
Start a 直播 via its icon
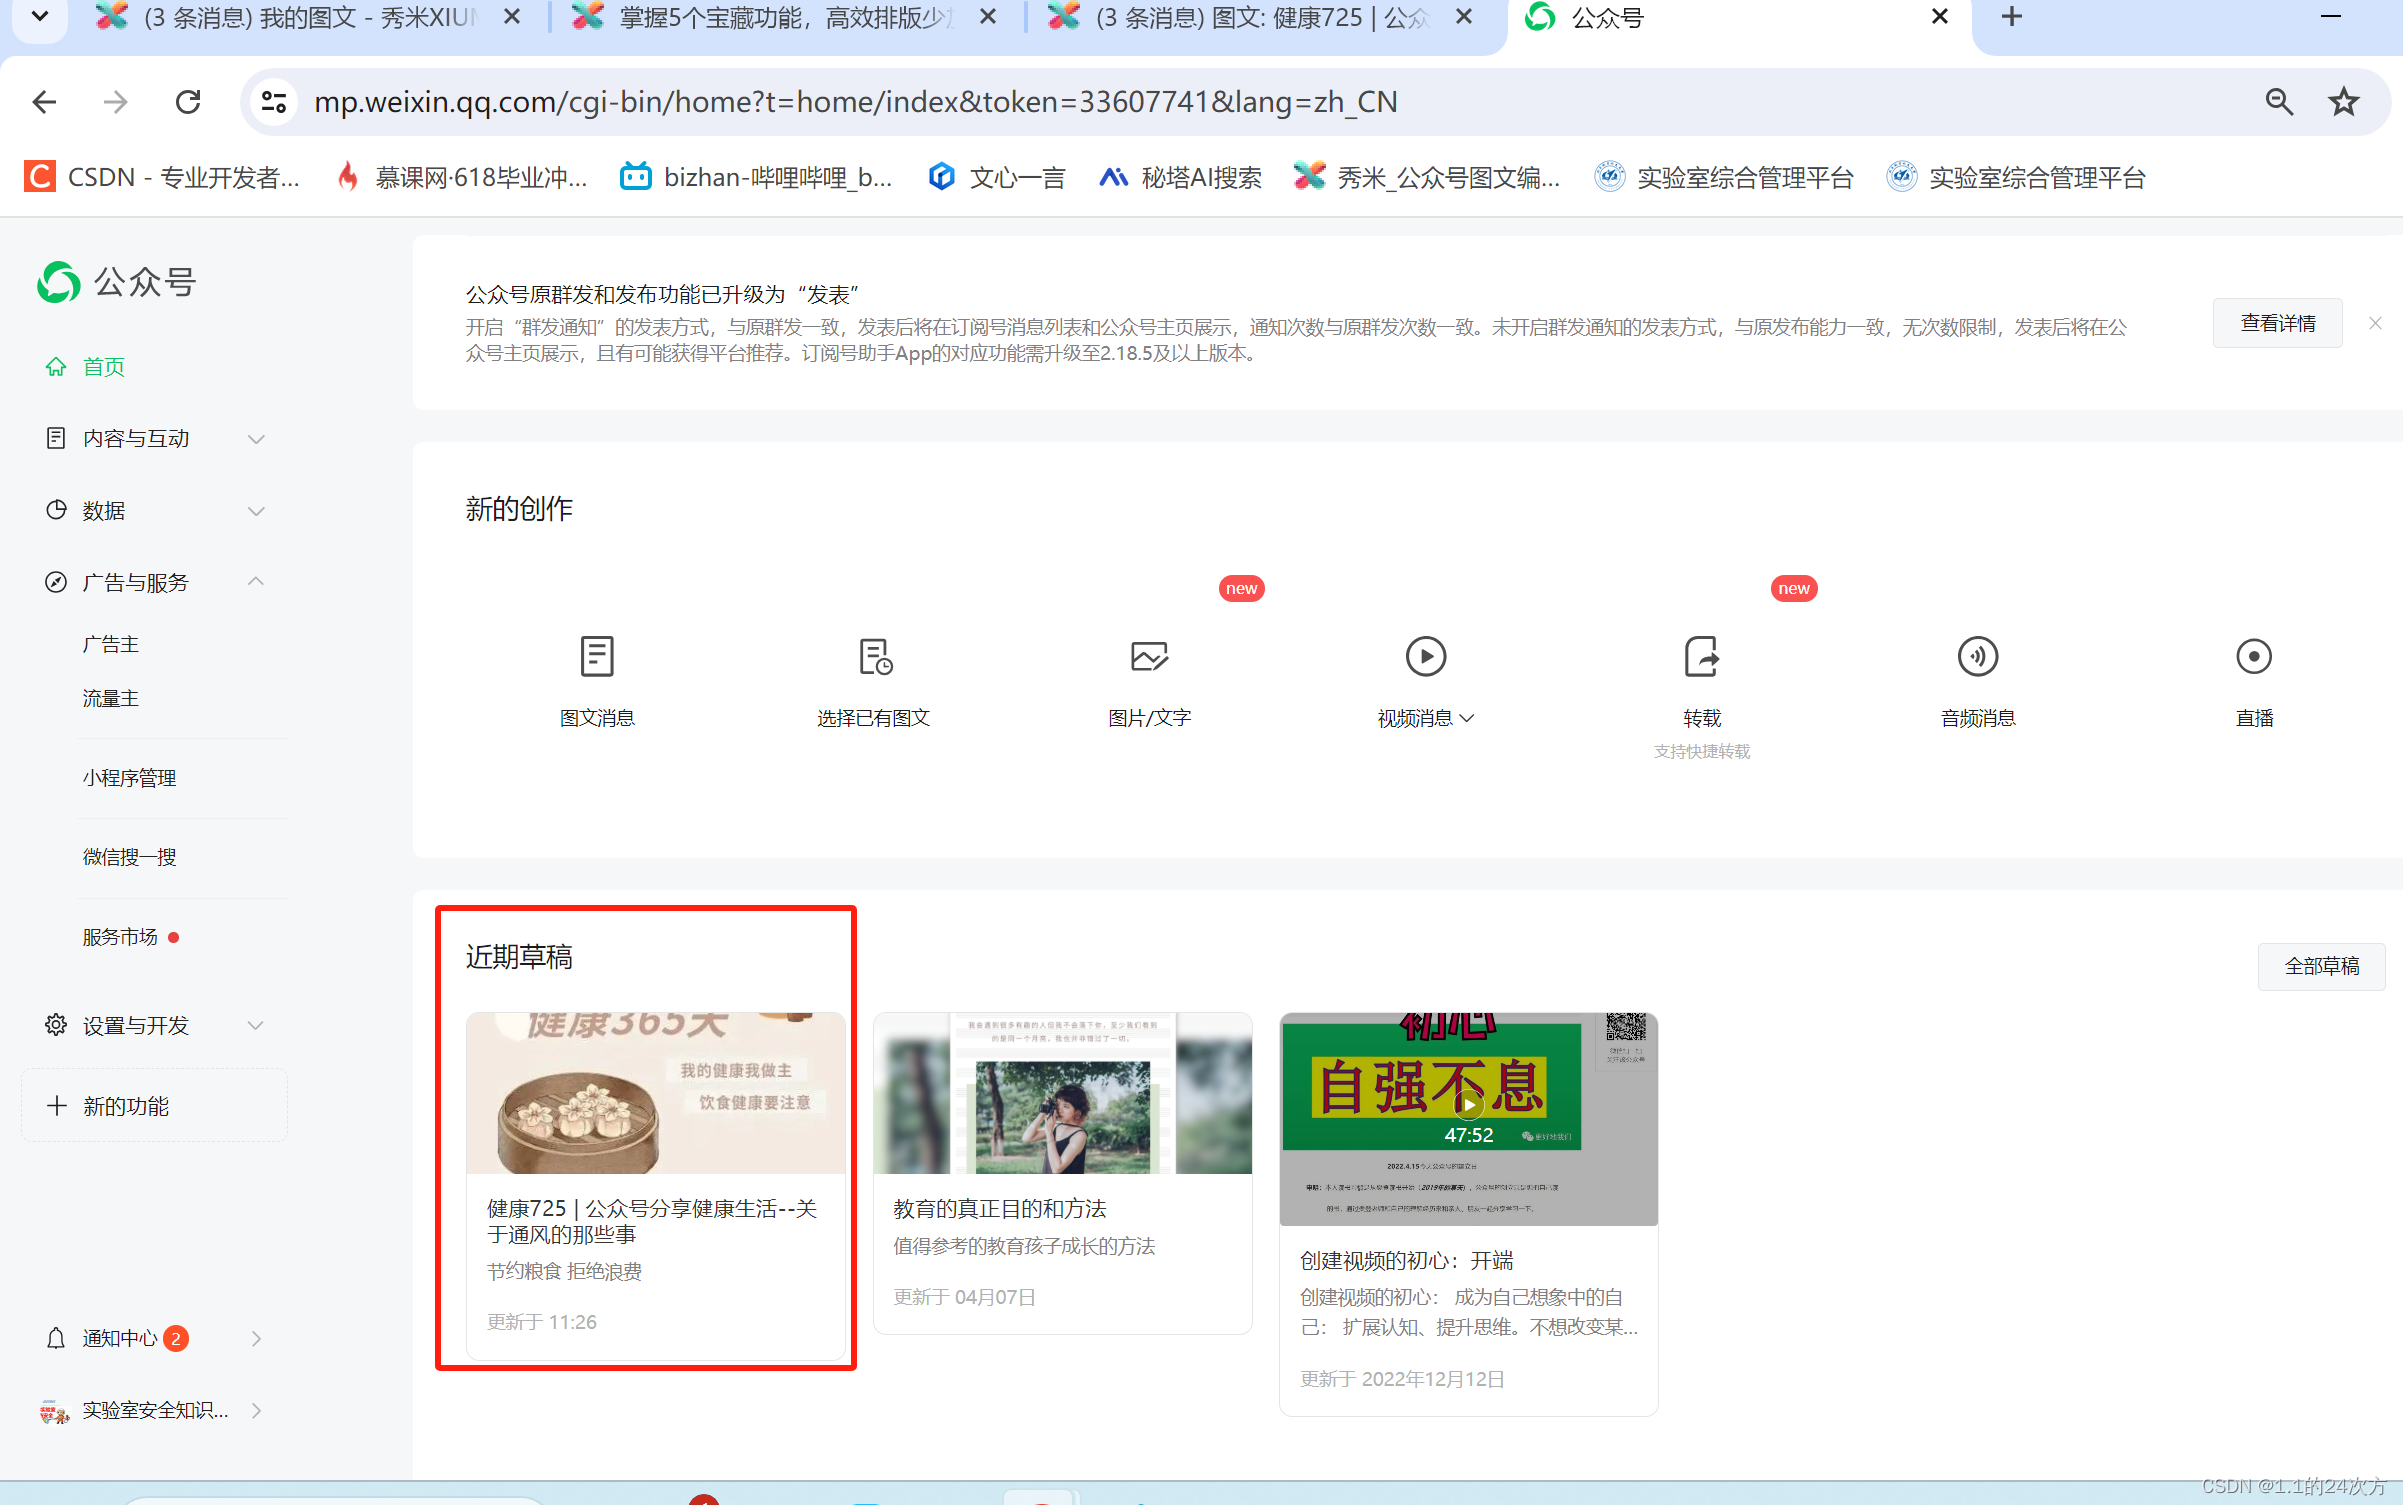pos(2253,657)
